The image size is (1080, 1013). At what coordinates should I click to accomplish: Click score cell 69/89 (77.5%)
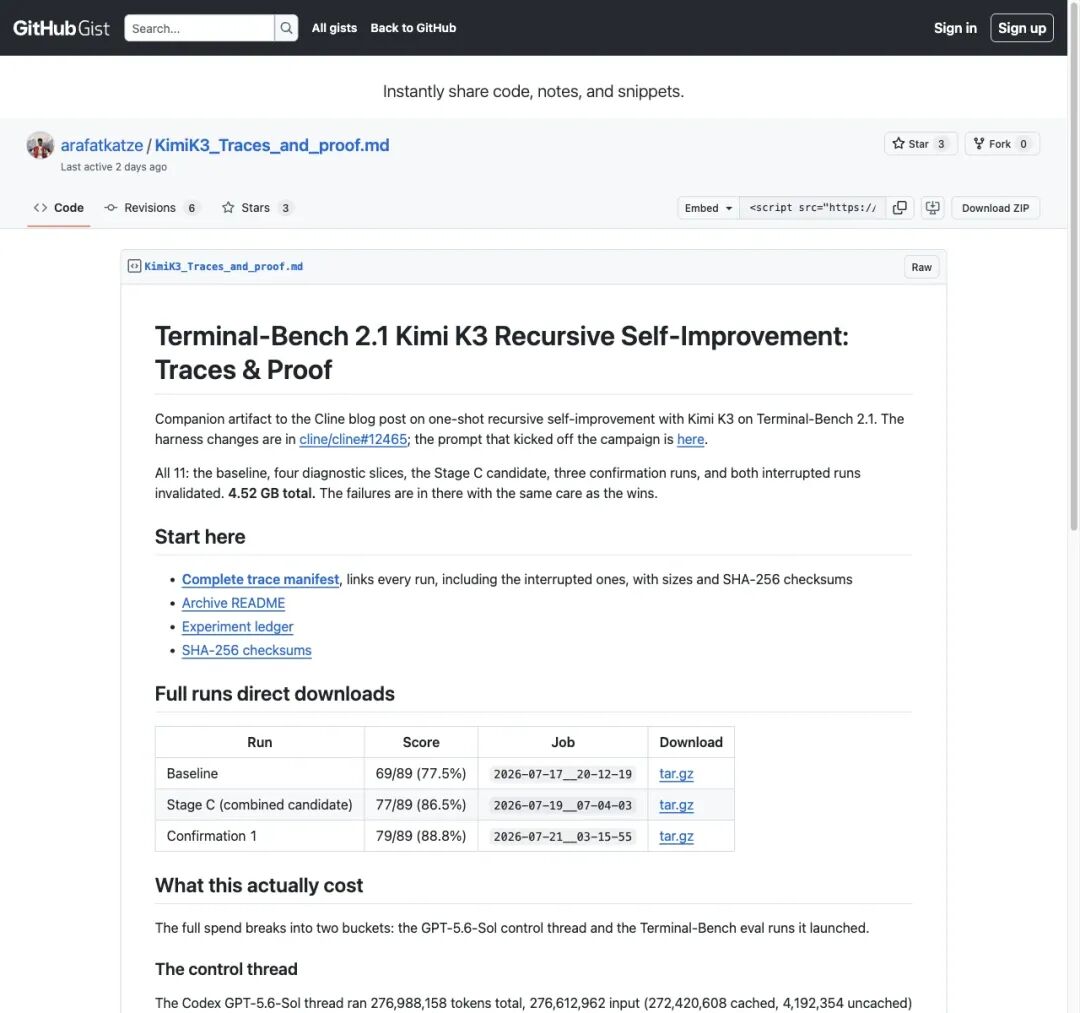click(x=421, y=774)
